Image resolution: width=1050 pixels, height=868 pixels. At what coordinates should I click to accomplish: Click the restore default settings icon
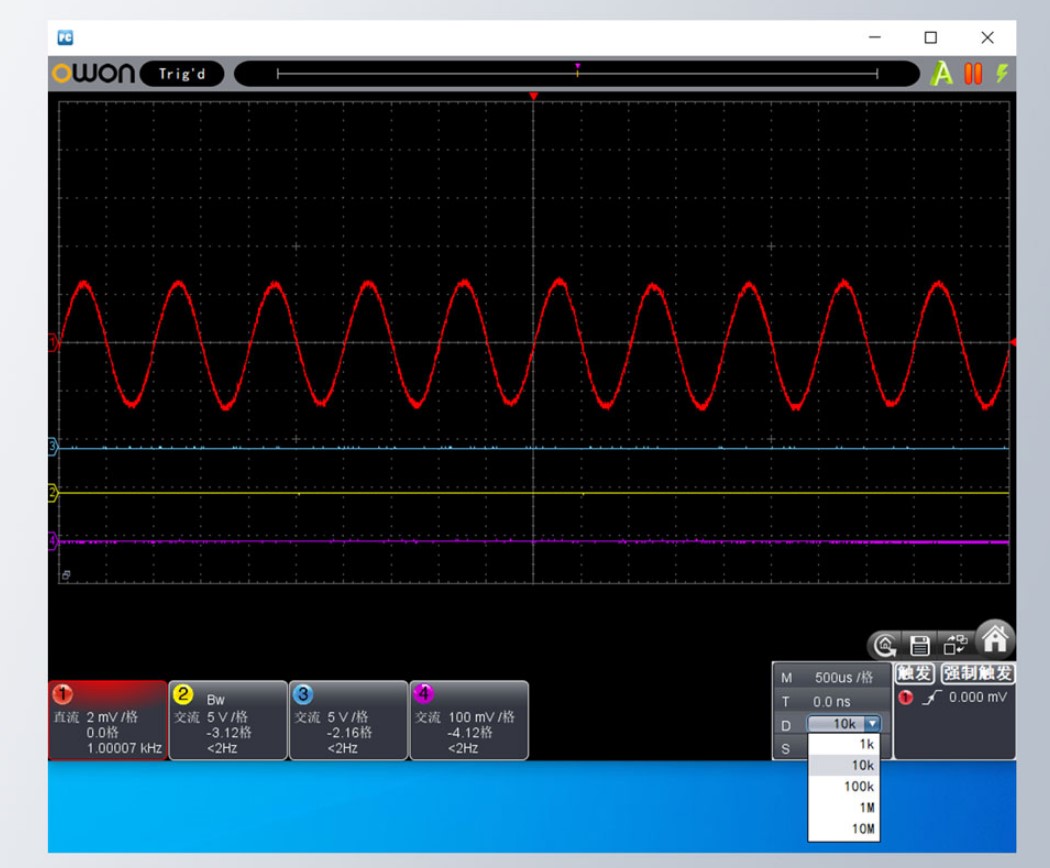point(885,646)
